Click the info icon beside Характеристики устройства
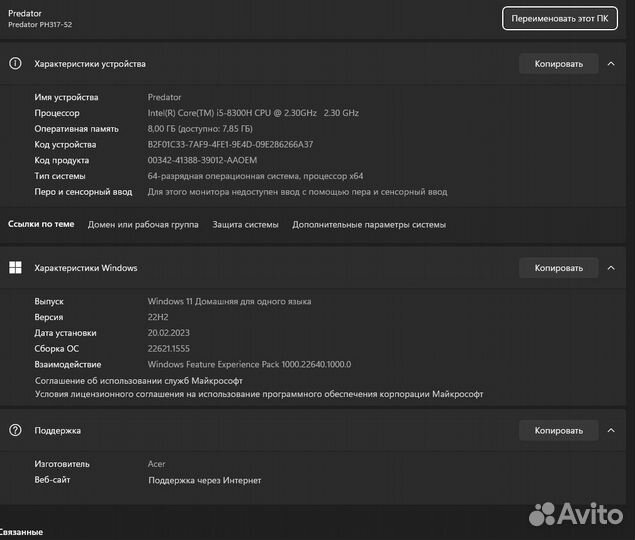 tap(15, 64)
